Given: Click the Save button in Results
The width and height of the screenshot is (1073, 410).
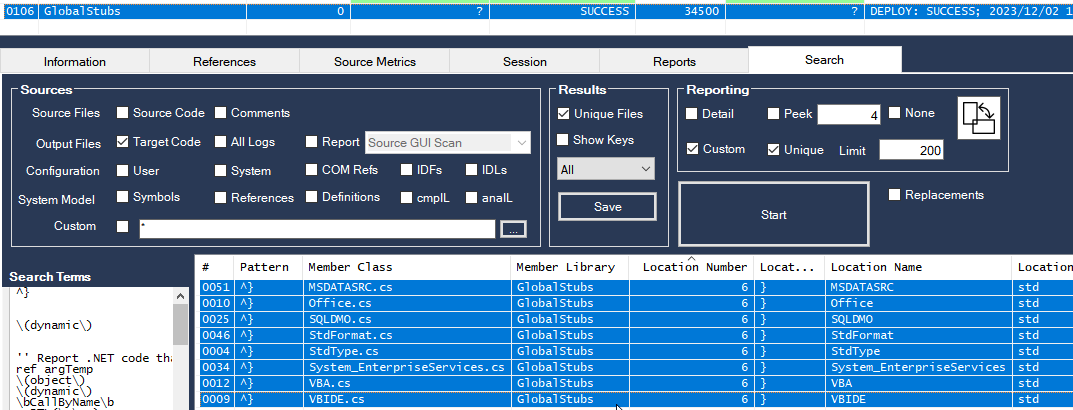Looking at the screenshot, I should pos(607,207).
